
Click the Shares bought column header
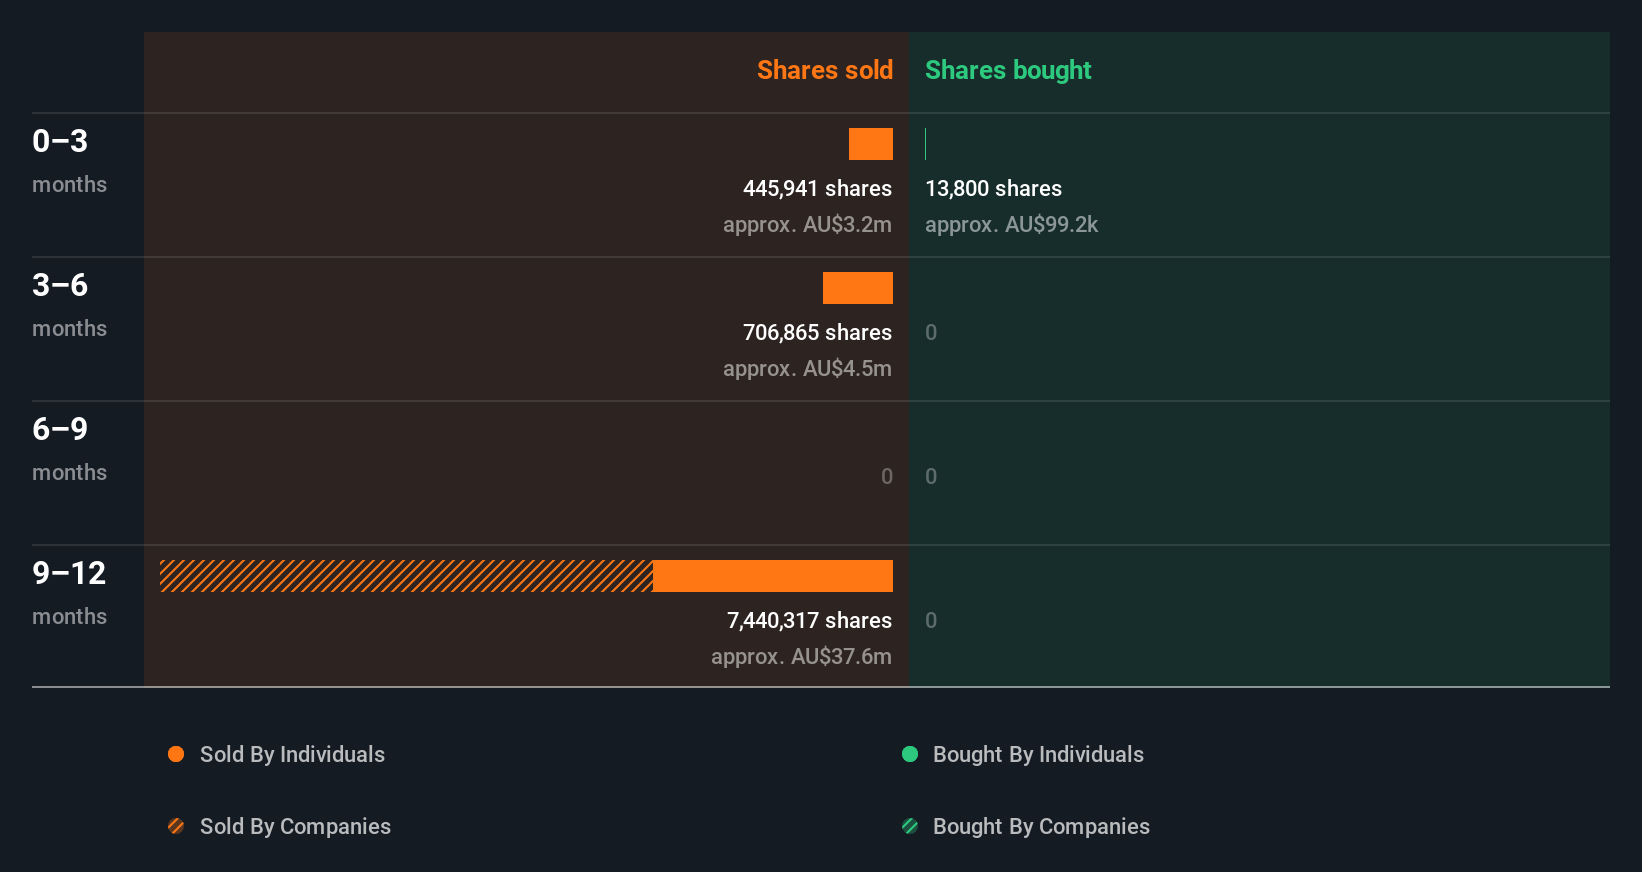(x=1008, y=70)
